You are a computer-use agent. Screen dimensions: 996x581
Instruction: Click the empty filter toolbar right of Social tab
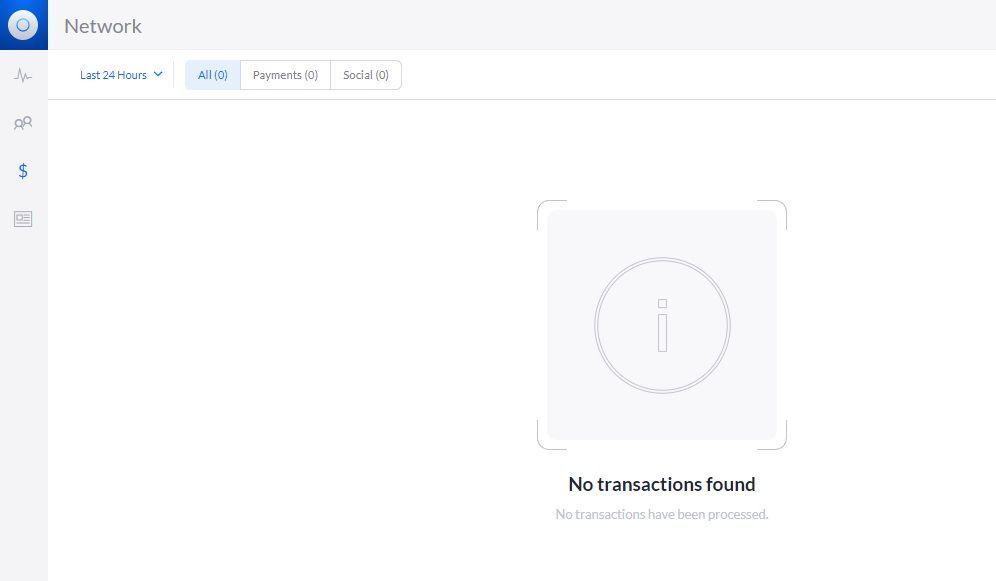point(699,75)
